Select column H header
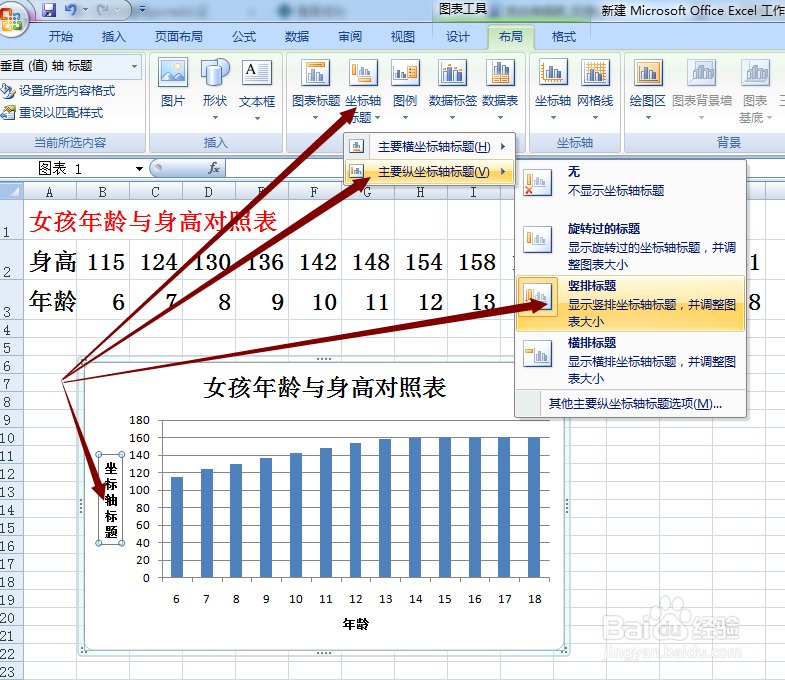The image size is (785, 680). [x=421, y=192]
